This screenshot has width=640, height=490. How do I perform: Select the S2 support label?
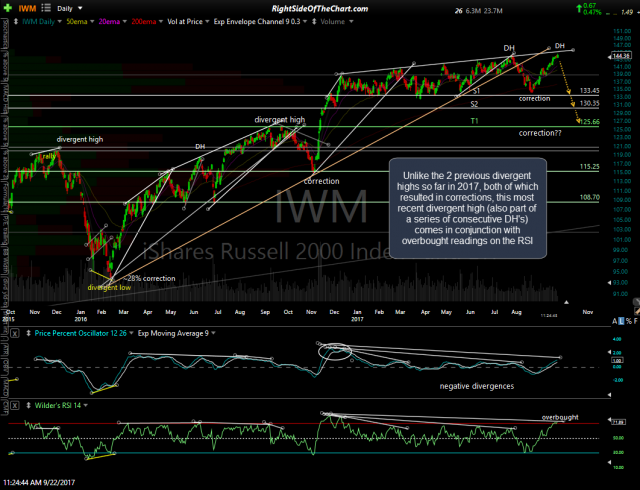(474, 104)
